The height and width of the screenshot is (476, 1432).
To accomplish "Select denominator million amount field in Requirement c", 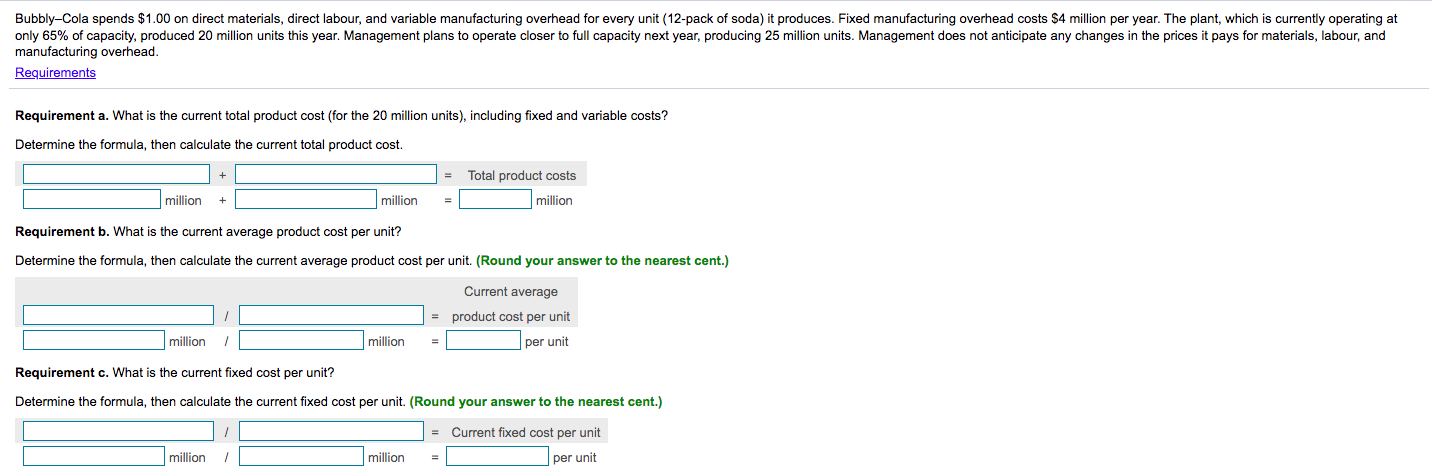I will (x=301, y=457).
